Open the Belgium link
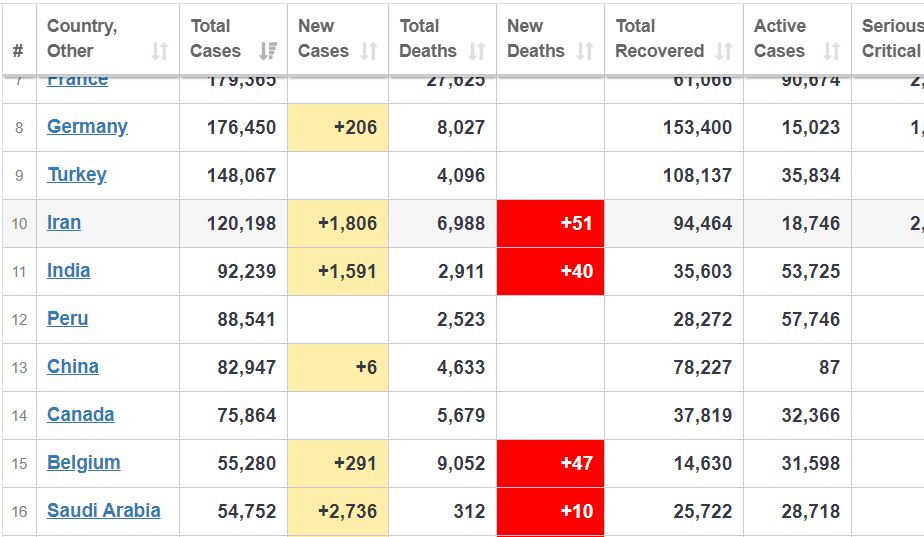 pos(83,463)
